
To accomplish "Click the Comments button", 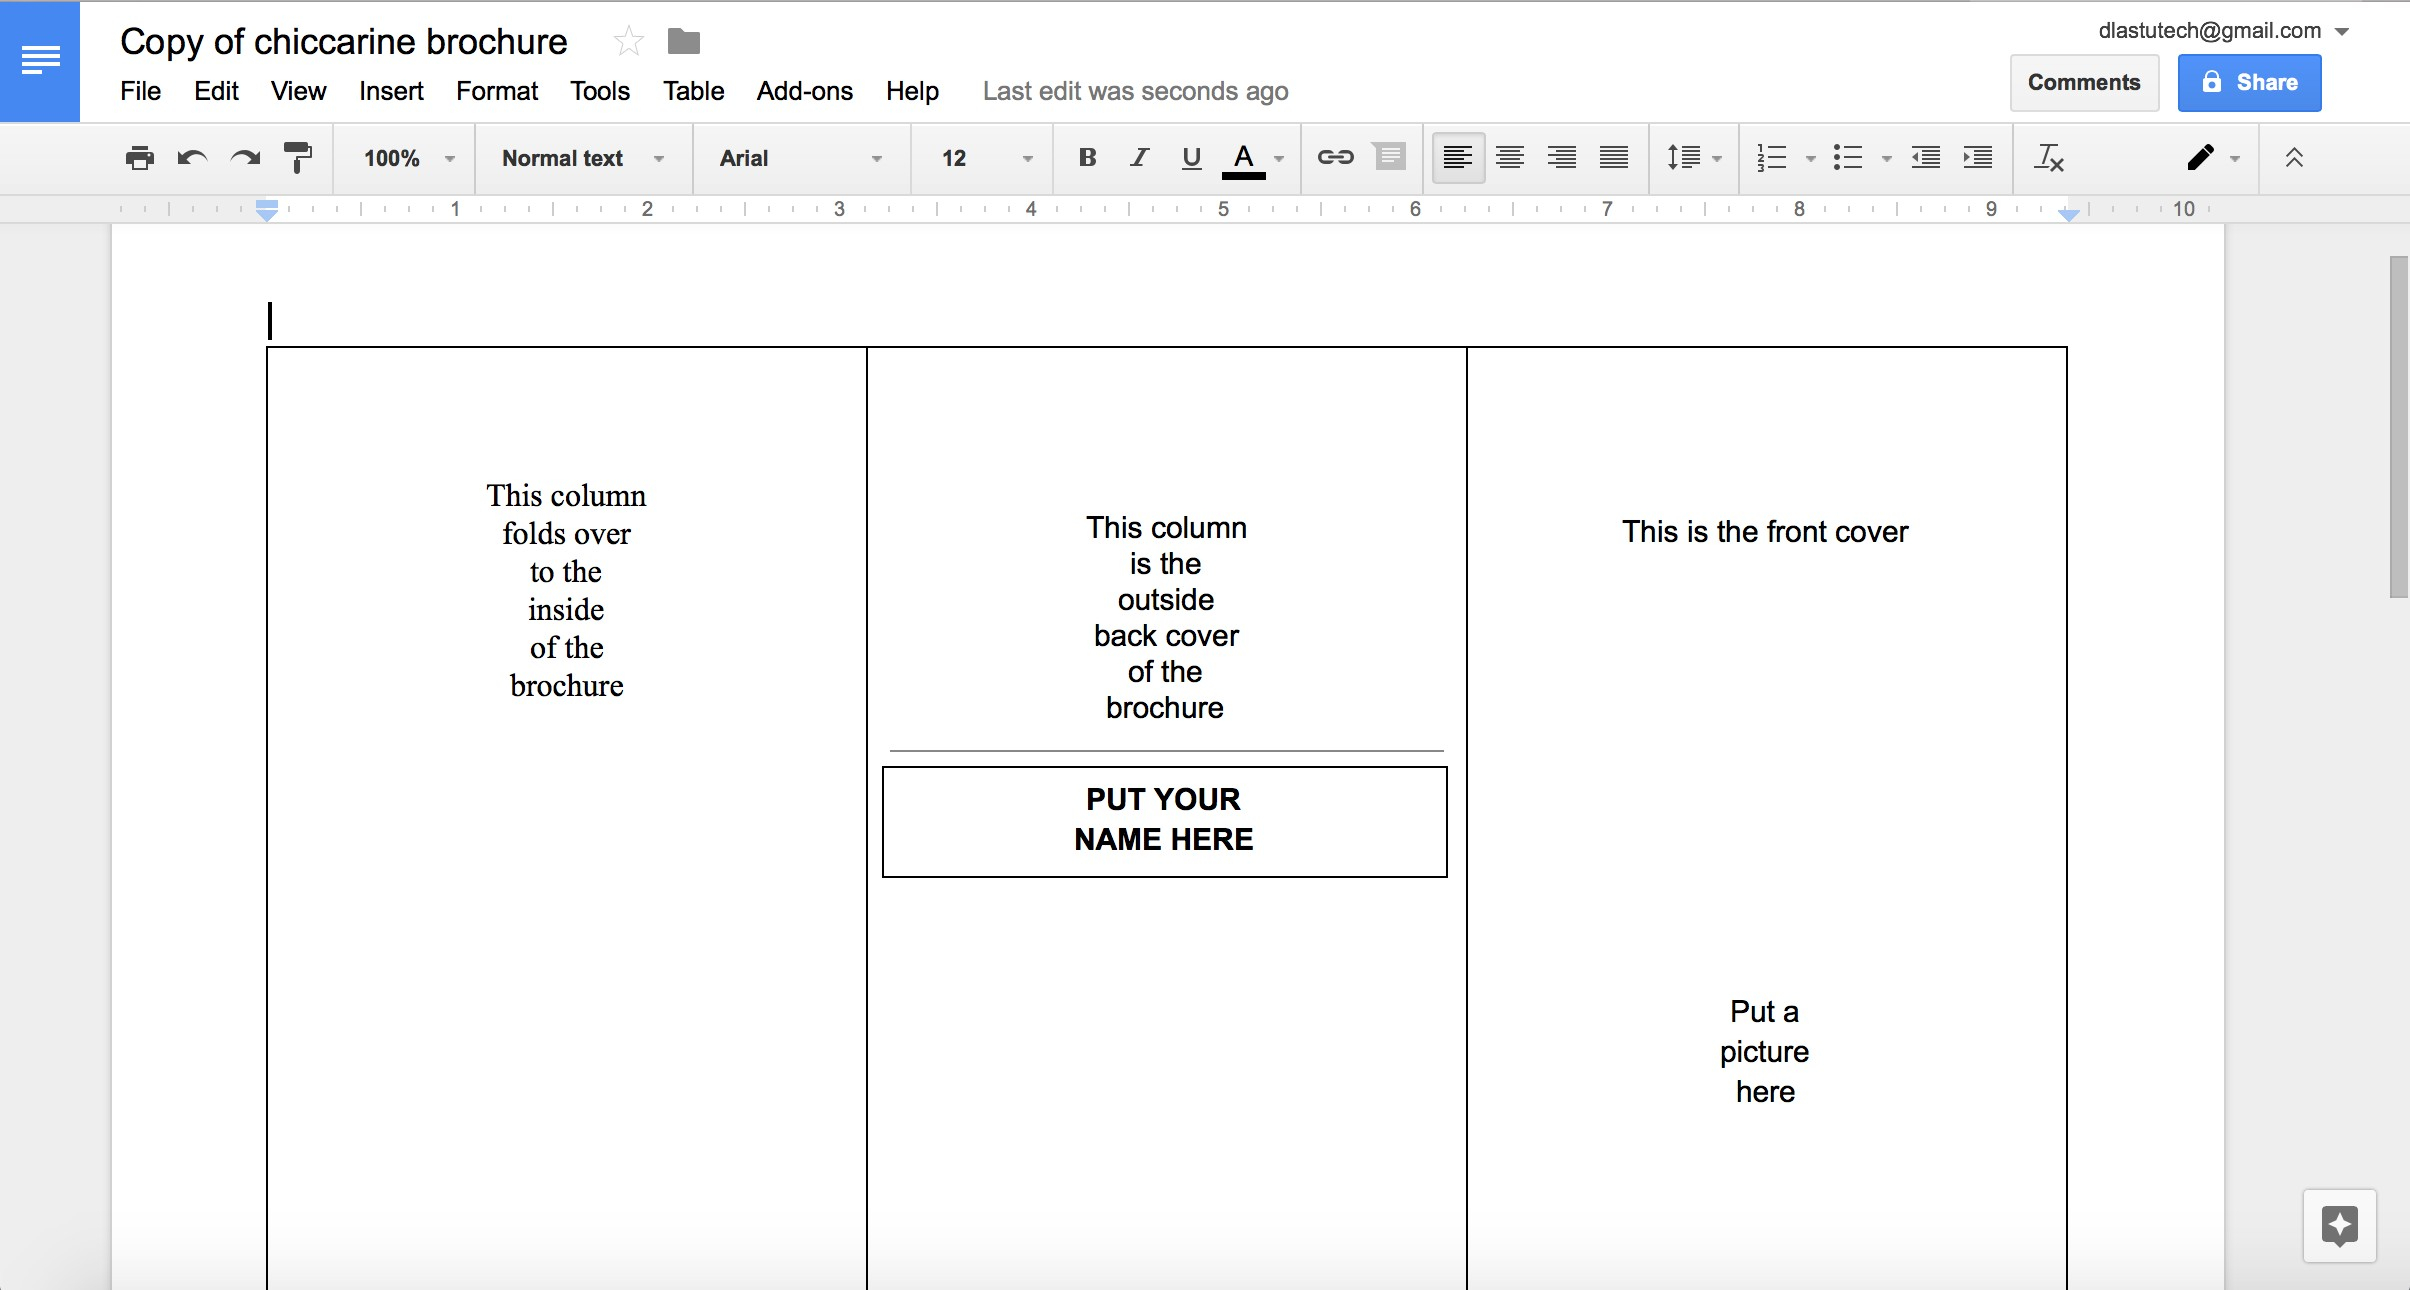I will pos(2083,81).
